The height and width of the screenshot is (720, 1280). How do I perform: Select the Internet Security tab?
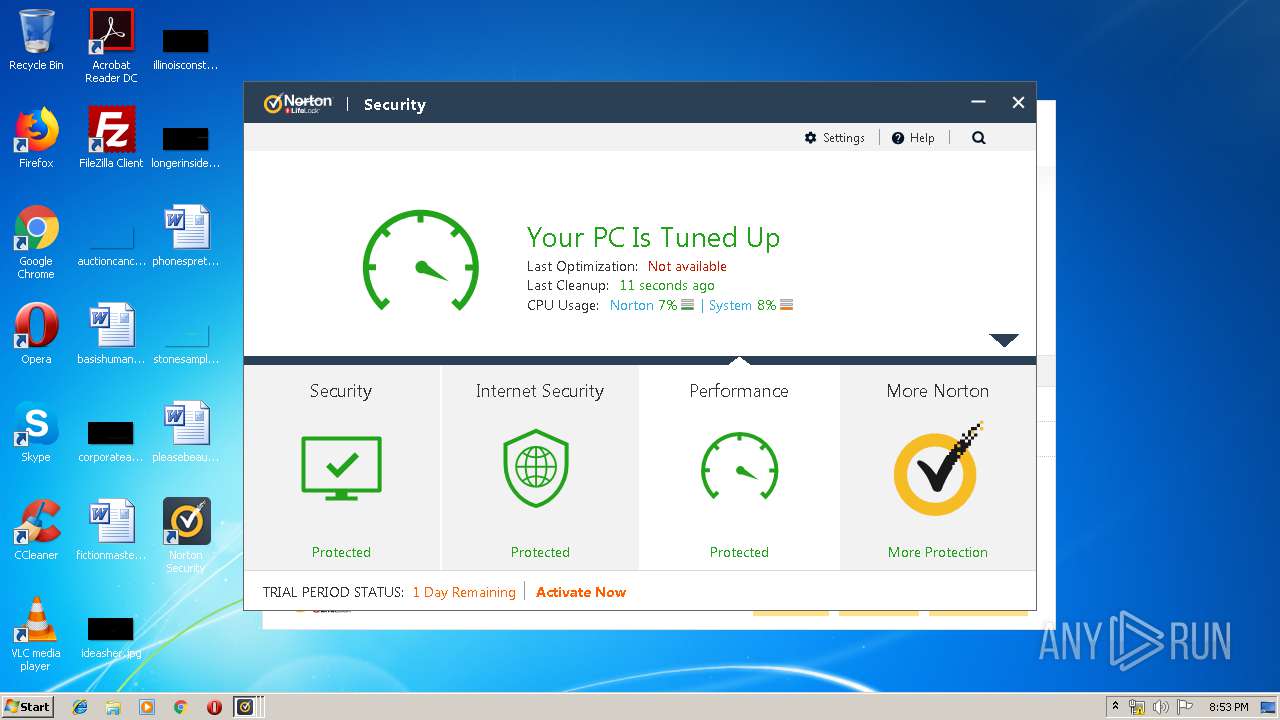tap(540, 467)
